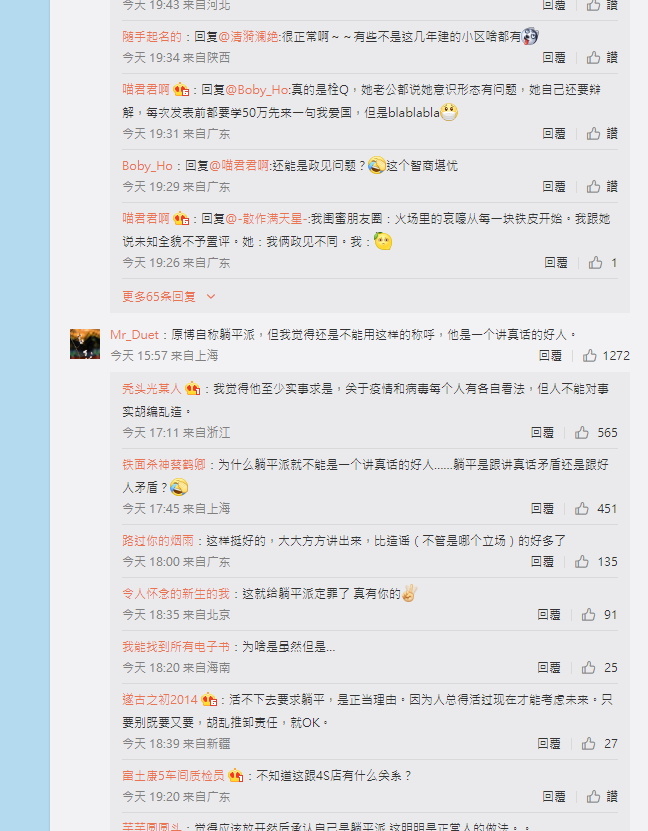648x831 pixels.
Task: Open the @-散作满天星- mention link
Action: (267, 218)
